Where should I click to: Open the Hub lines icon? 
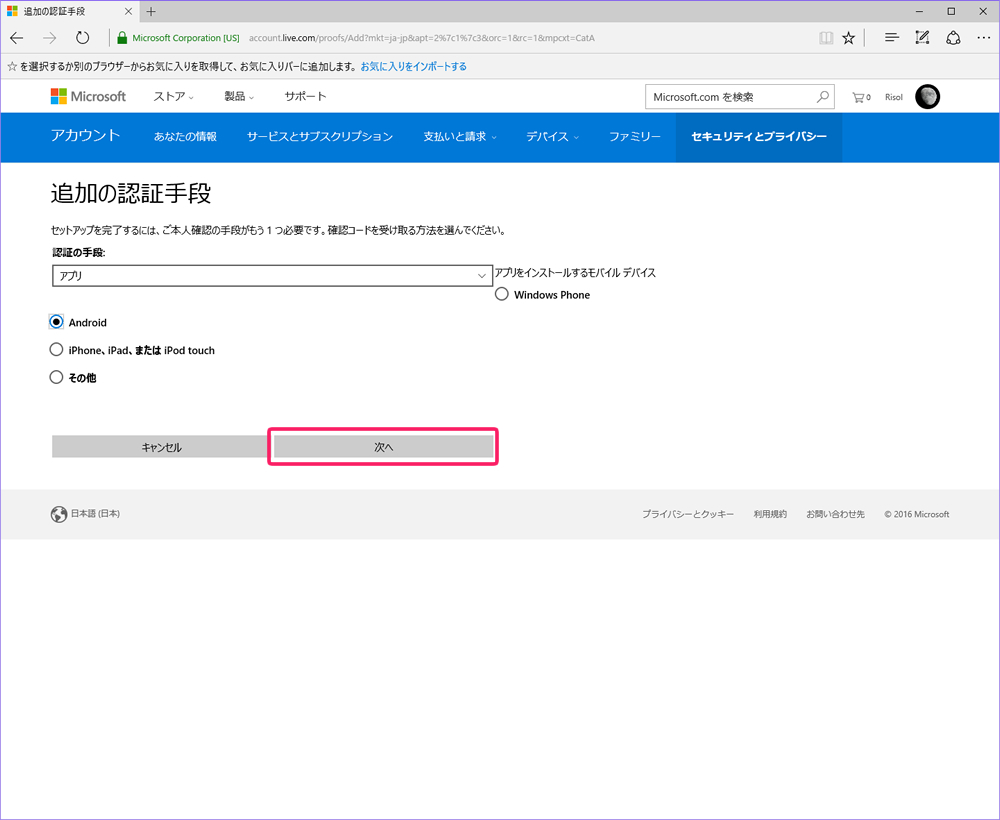pyautogui.click(x=892, y=38)
